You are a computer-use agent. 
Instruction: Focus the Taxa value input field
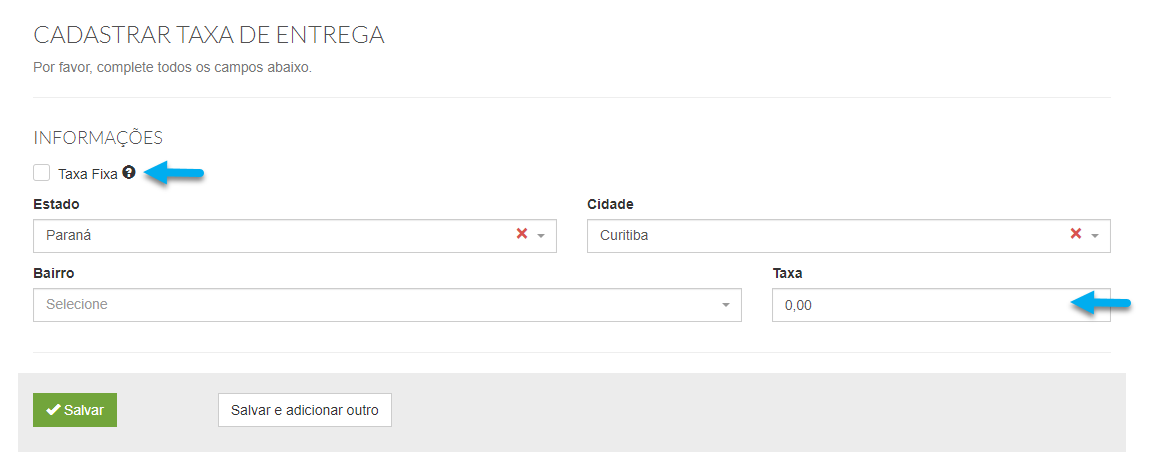click(x=941, y=304)
